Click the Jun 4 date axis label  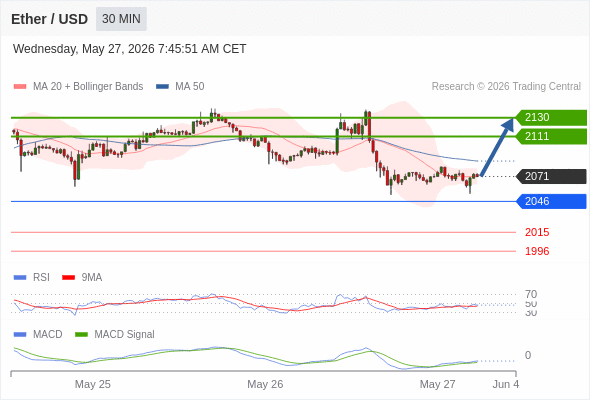click(506, 384)
